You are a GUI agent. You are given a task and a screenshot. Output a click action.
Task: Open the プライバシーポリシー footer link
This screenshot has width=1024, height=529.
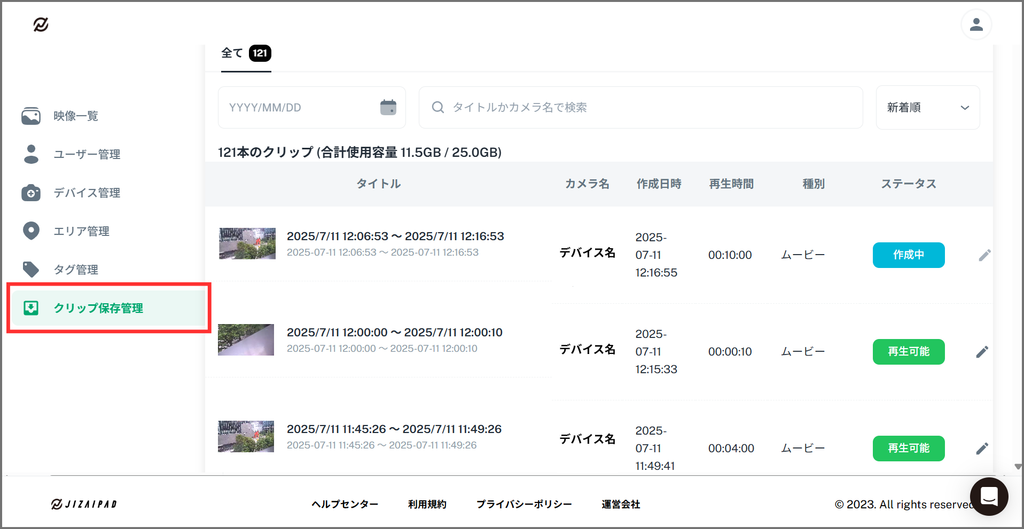click(524, 505)
